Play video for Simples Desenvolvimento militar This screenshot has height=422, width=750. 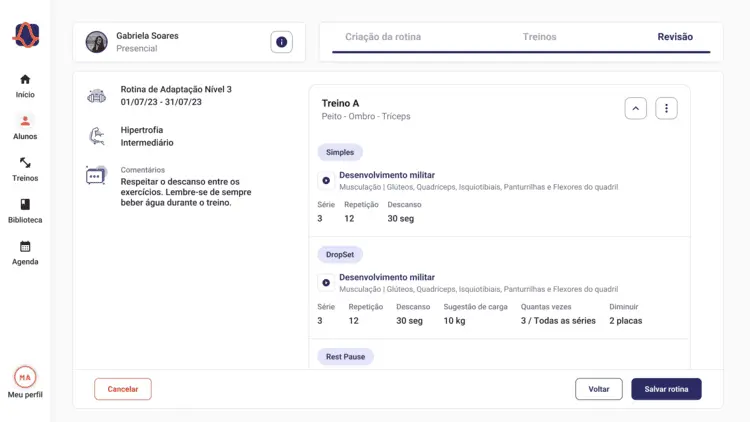tap(326, 180)
